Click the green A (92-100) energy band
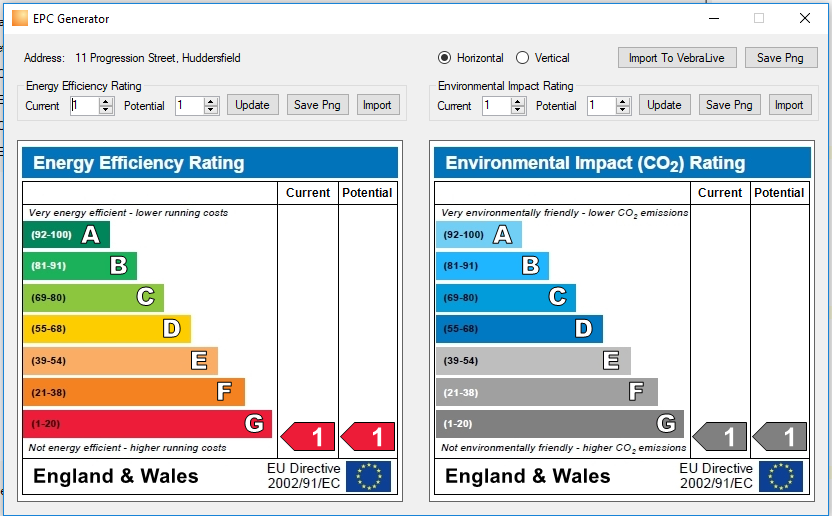This screenshot has width=832, height=516. pos(66,234)
